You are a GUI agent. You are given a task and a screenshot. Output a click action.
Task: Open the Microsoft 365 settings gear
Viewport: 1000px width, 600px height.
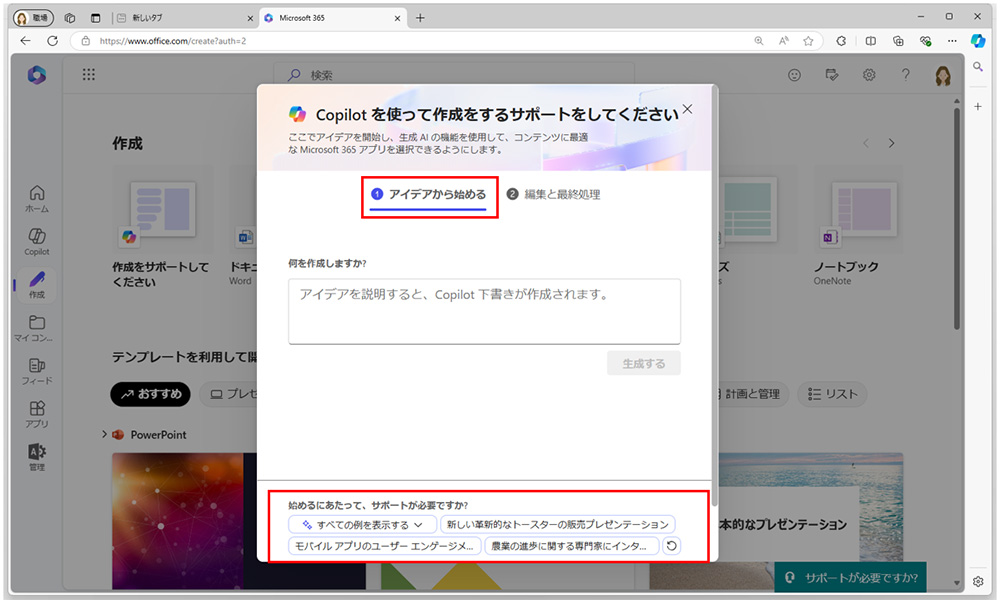(869, 75)
